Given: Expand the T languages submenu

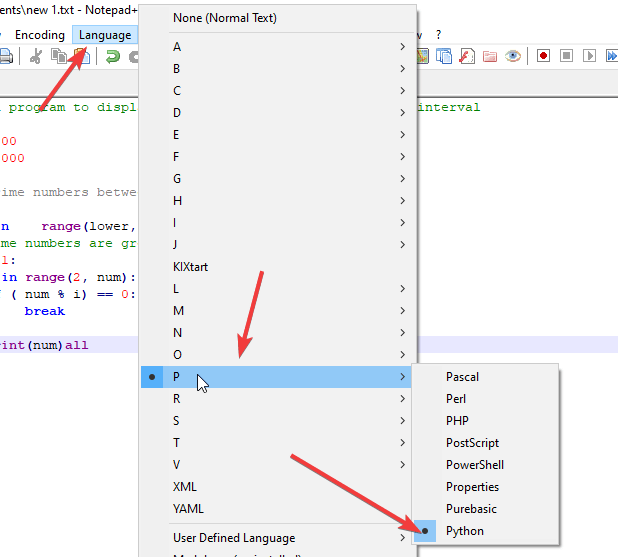Looking at the screenshot, I should point(278,443).
